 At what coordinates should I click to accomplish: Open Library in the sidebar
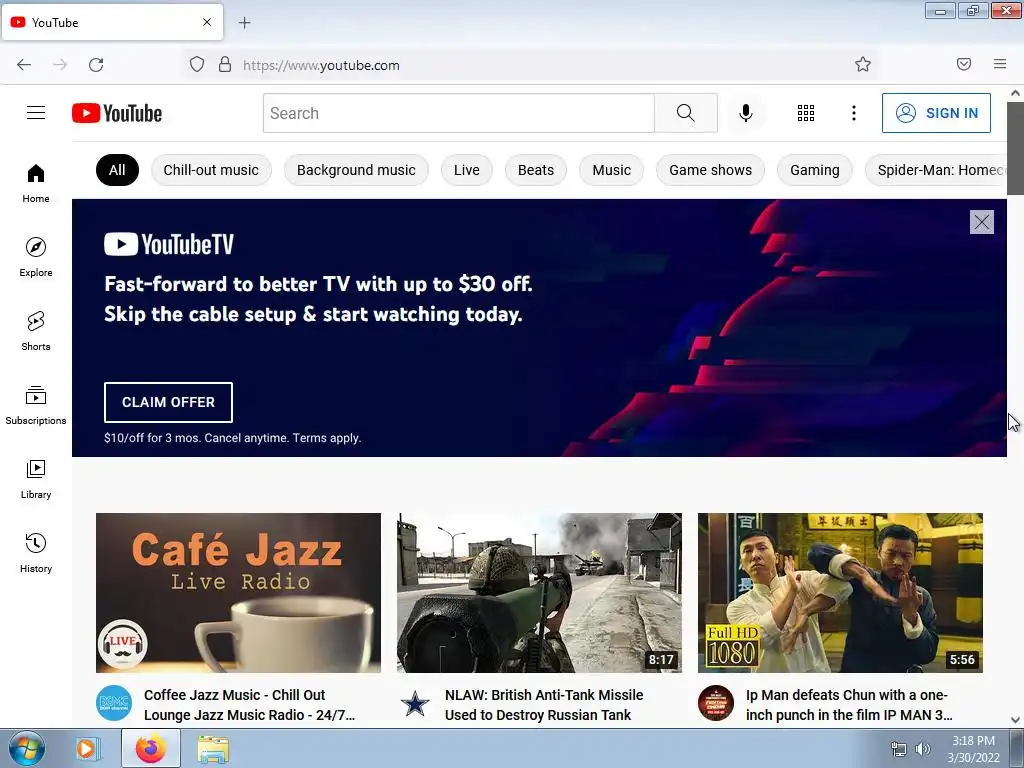tap(36, 479)
